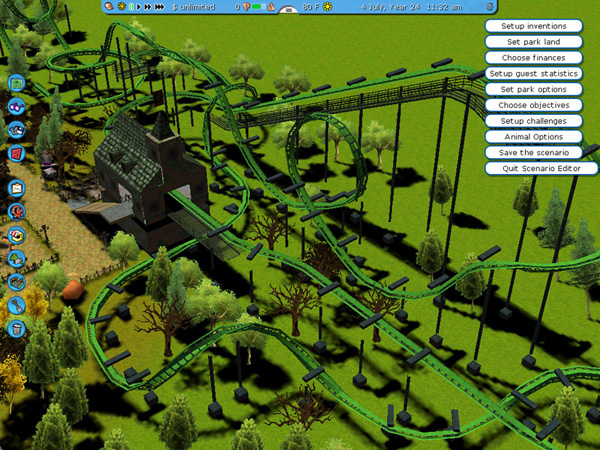The height and width of the screenshot is (450, 600).
Task: Open Animal Options
Action: click(x=534, y=137)
